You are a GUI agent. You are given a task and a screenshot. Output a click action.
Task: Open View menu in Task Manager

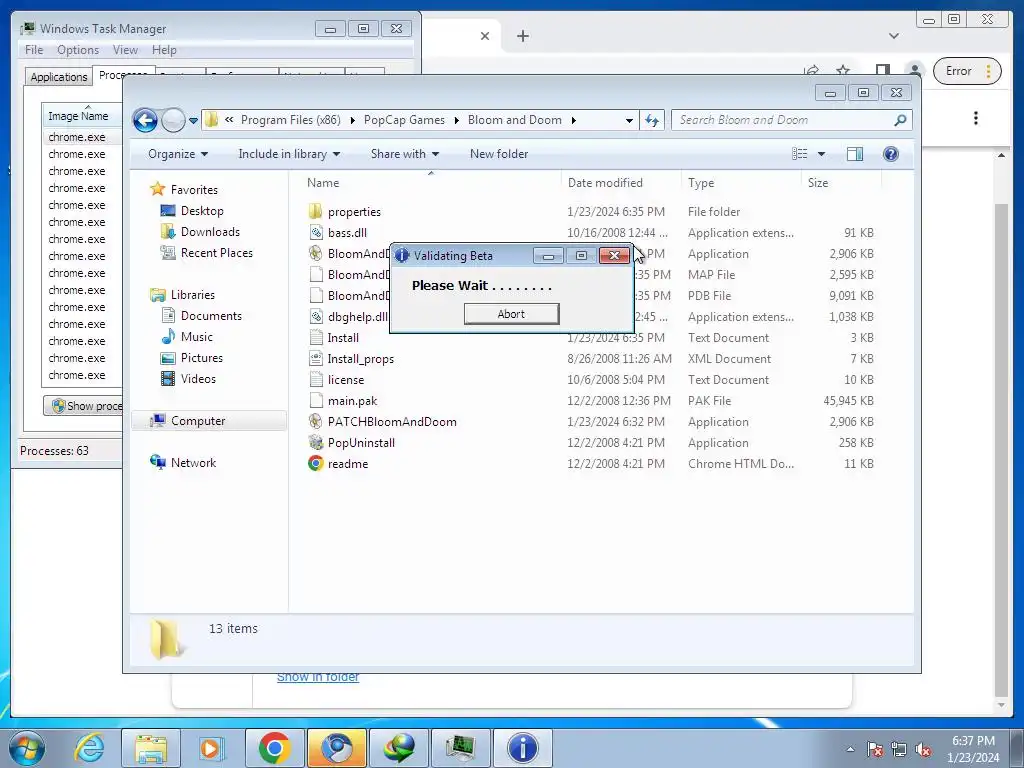[125, 50]
